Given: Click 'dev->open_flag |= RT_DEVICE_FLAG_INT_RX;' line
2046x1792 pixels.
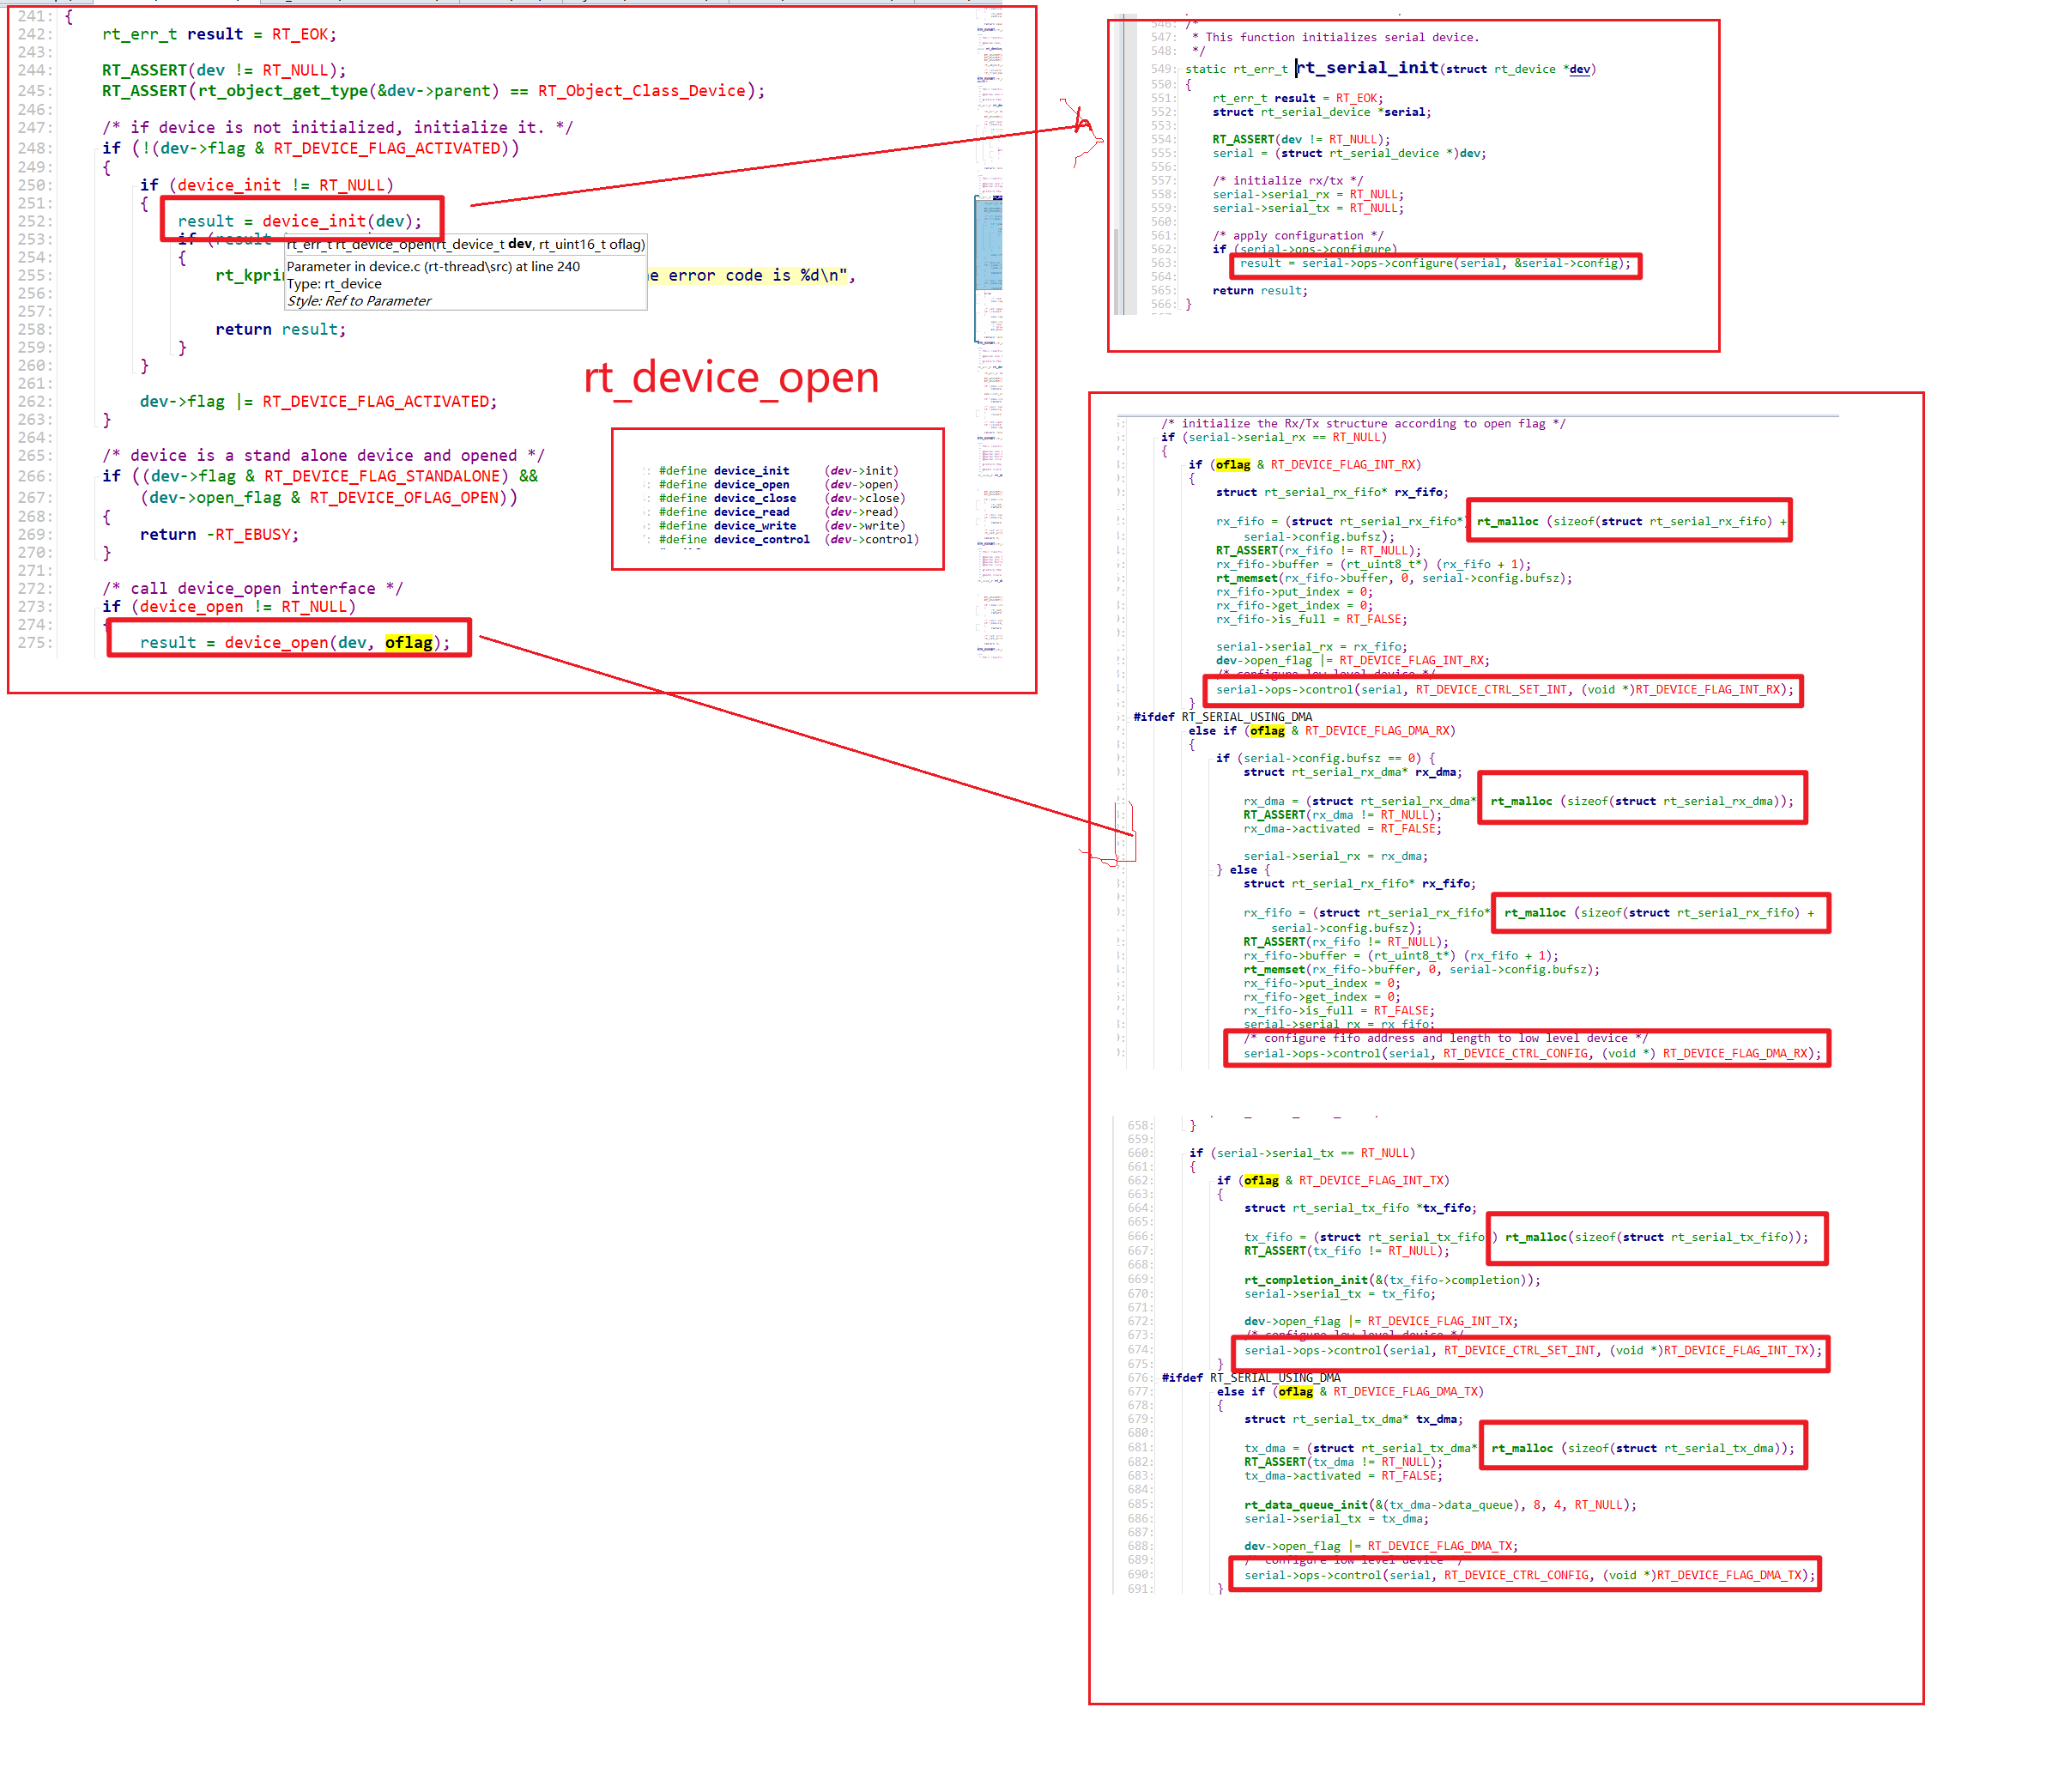Looking at the screenshot, I should click(1352, 660).
